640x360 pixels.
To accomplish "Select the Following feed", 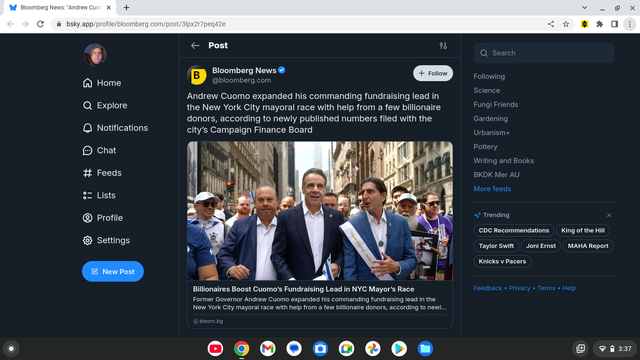I will (x=489, y=76).
